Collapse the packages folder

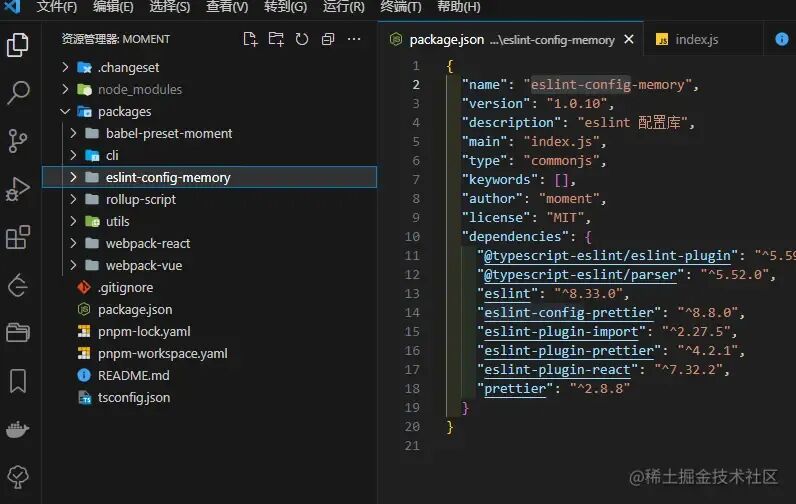(65, 111)
